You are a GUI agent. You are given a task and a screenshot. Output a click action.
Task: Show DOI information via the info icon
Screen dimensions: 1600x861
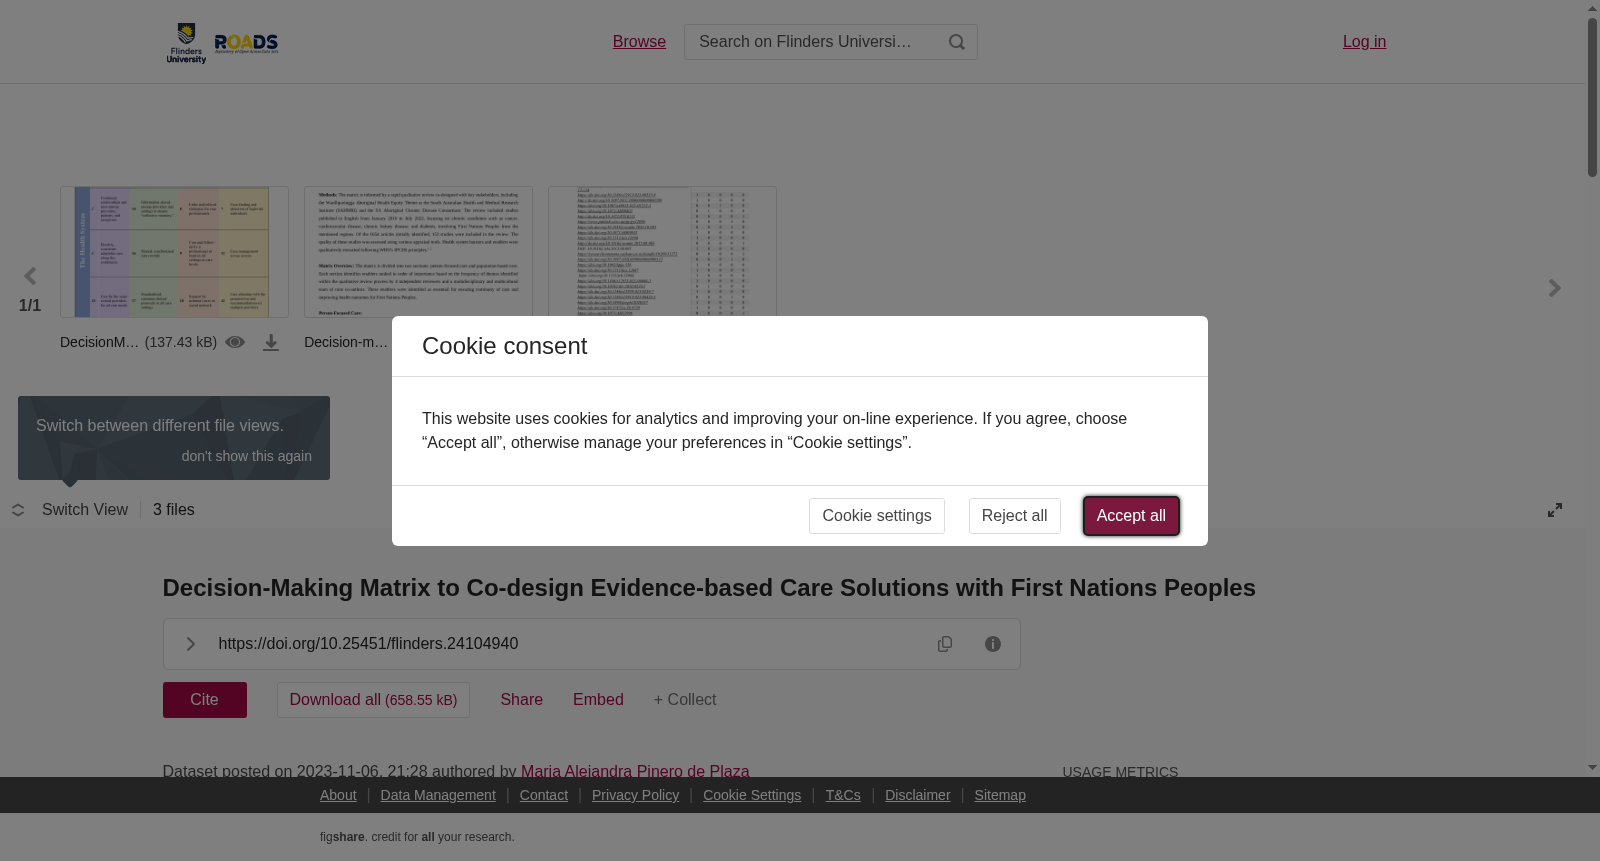point(993,644)
